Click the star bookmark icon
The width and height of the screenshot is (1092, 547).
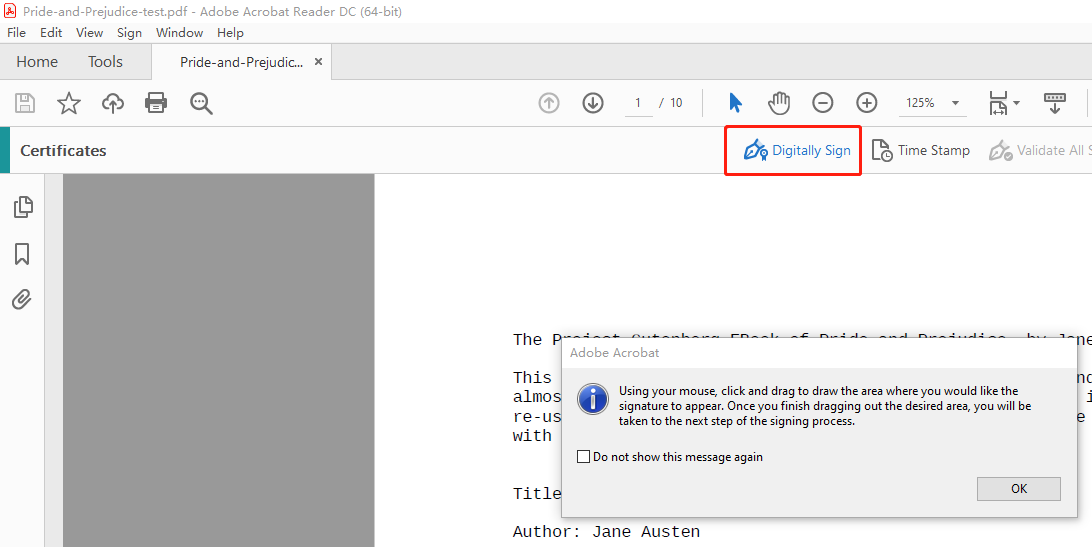68,103
